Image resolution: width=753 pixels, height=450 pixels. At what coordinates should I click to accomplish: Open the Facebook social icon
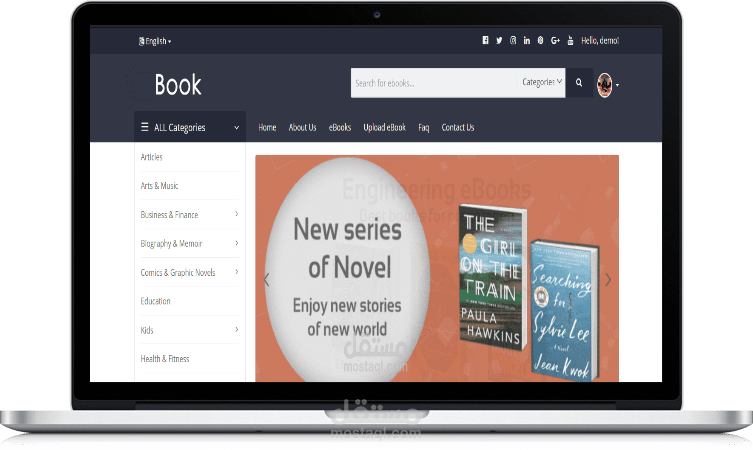tap(486, 40)
